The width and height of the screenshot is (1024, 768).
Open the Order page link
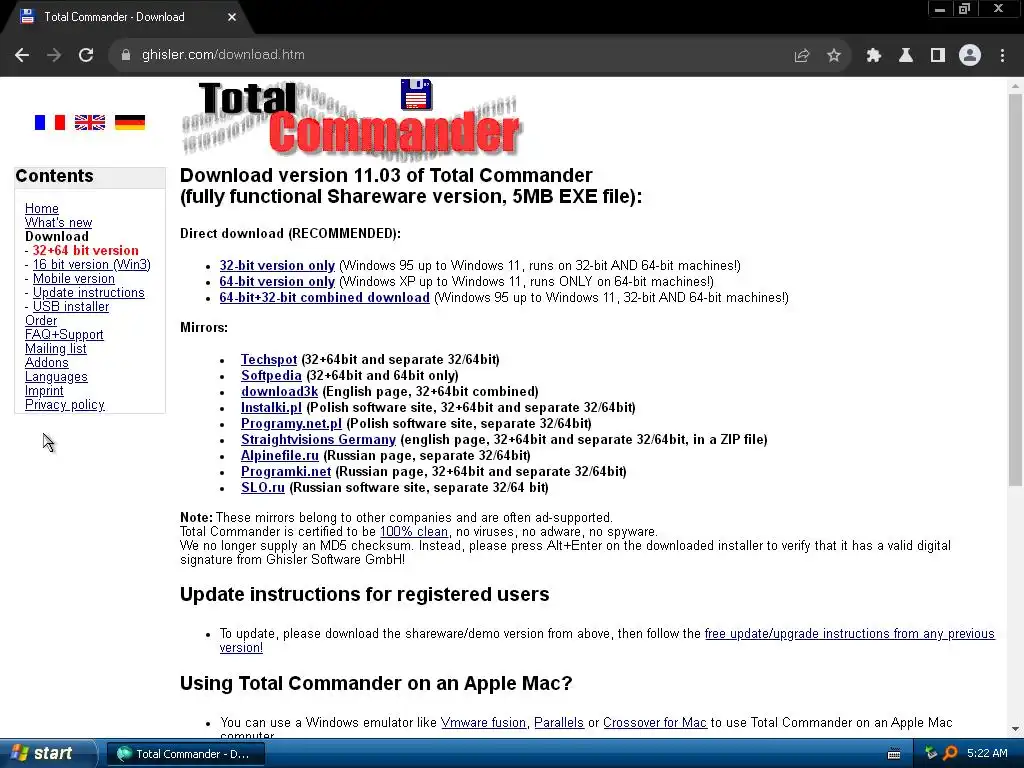point(41,321)
